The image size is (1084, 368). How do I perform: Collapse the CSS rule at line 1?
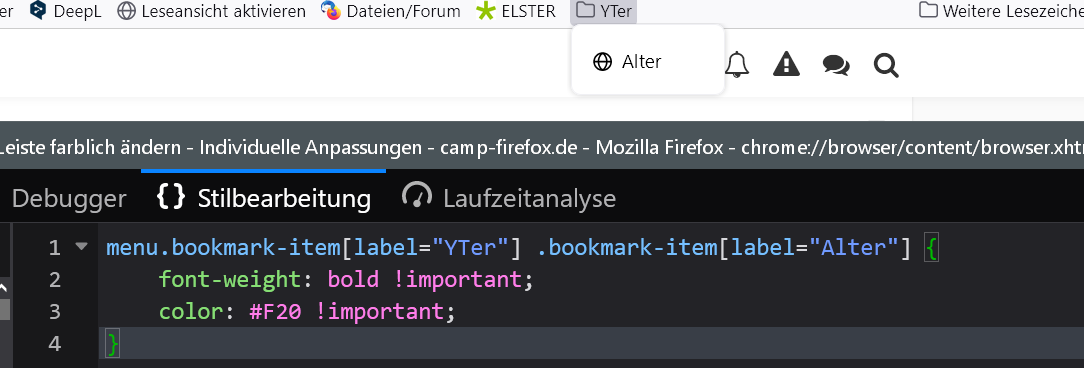pyautogui.click(x=82, y=246)
